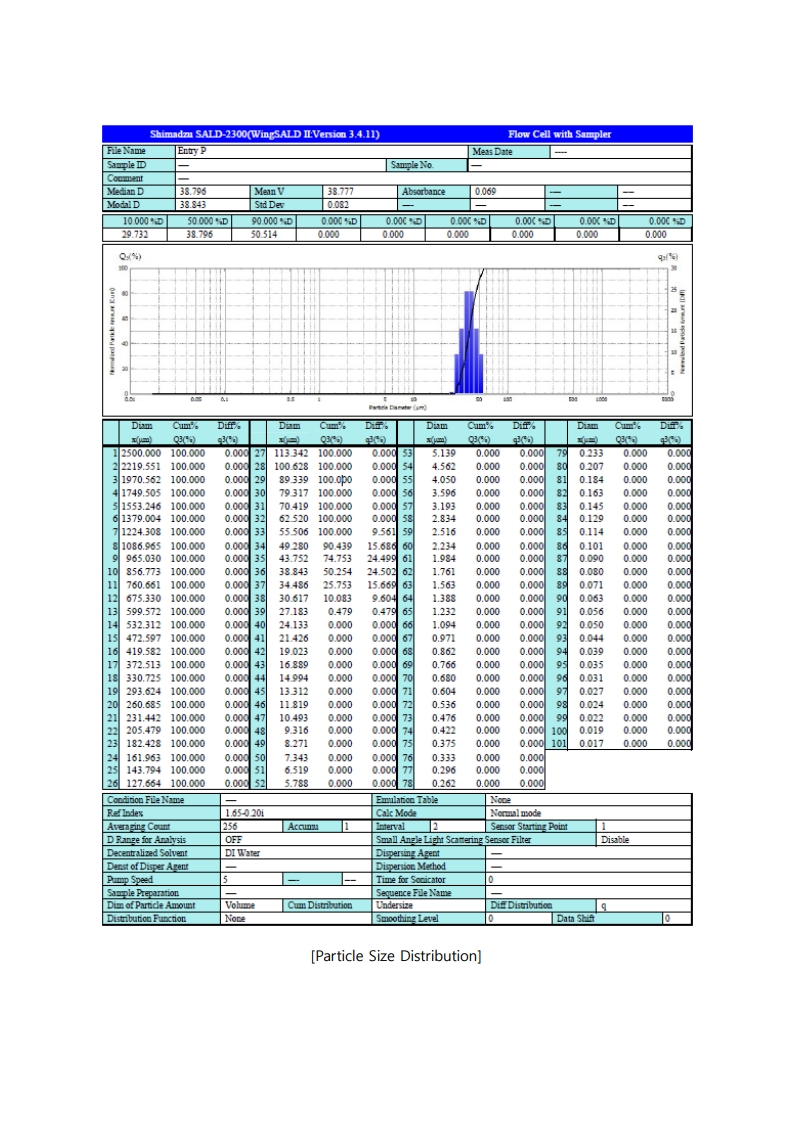Select the 'Distribution Function' label
The width and height of the screenshot is (793, 1122).
point(147,919)
